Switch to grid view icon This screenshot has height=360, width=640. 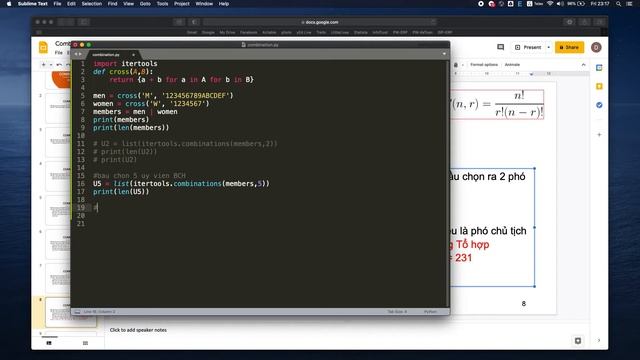[85, 343]
